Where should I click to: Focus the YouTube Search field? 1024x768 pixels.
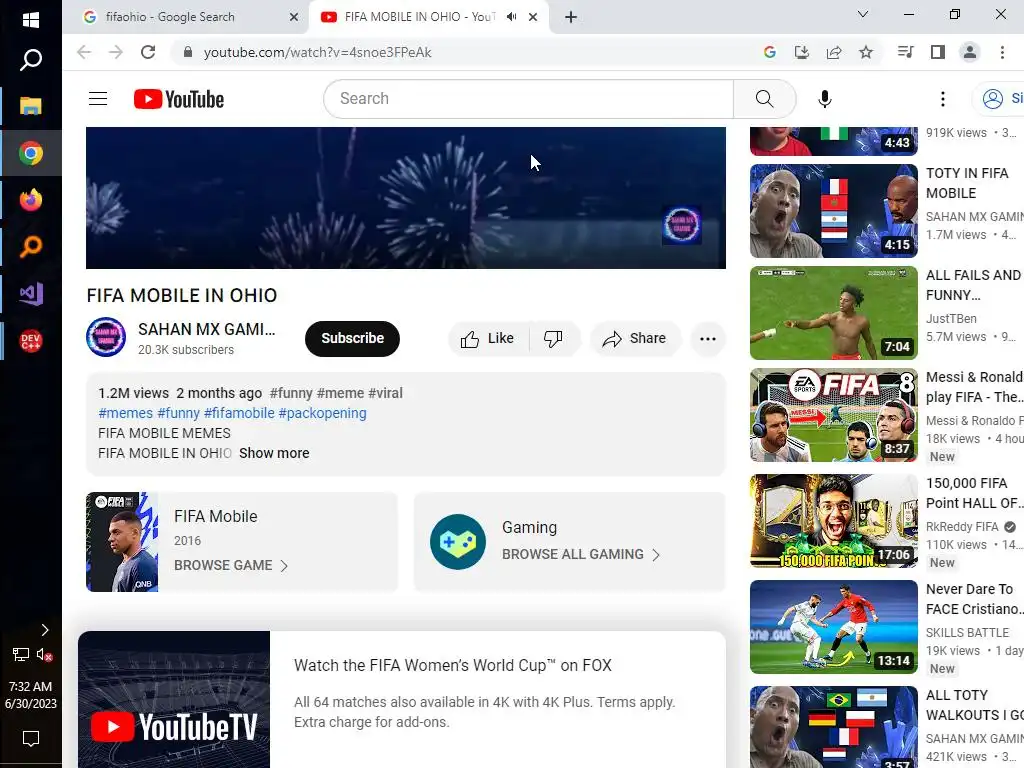pyautogui.click(x=528, y=99)
